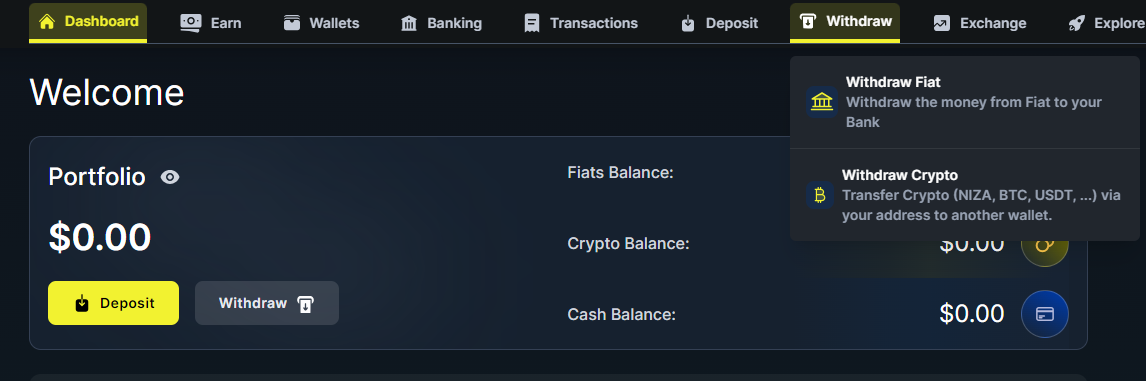
Task: Click the Exchange chart icon
Action: tap(941, 23)
